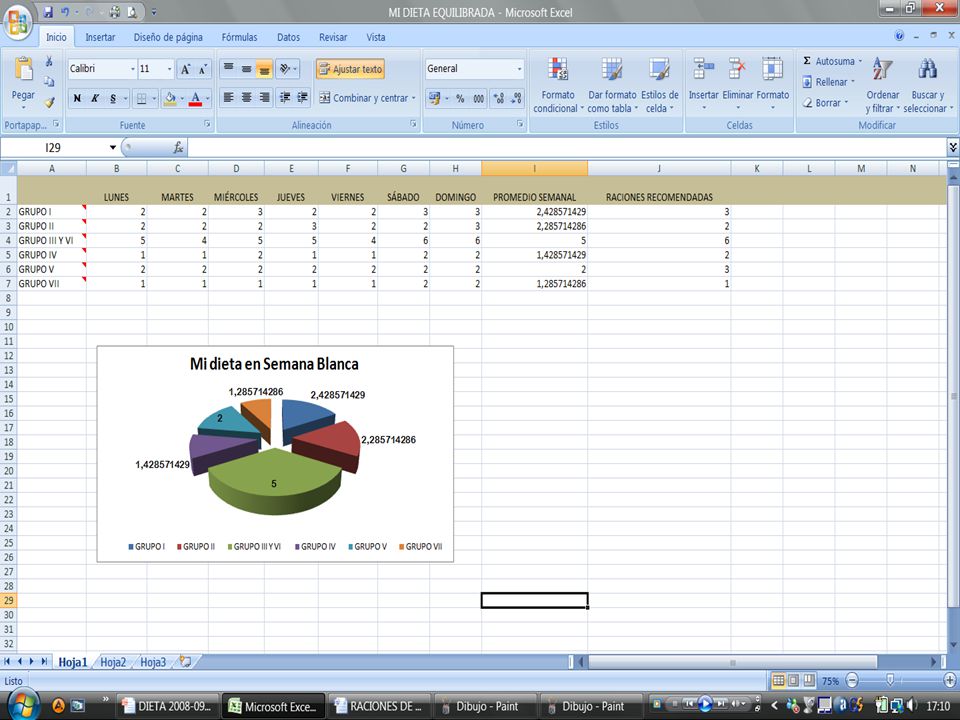Screen dimensions: 960x720
Task: Align text right in cell
Action: point(264,97)
